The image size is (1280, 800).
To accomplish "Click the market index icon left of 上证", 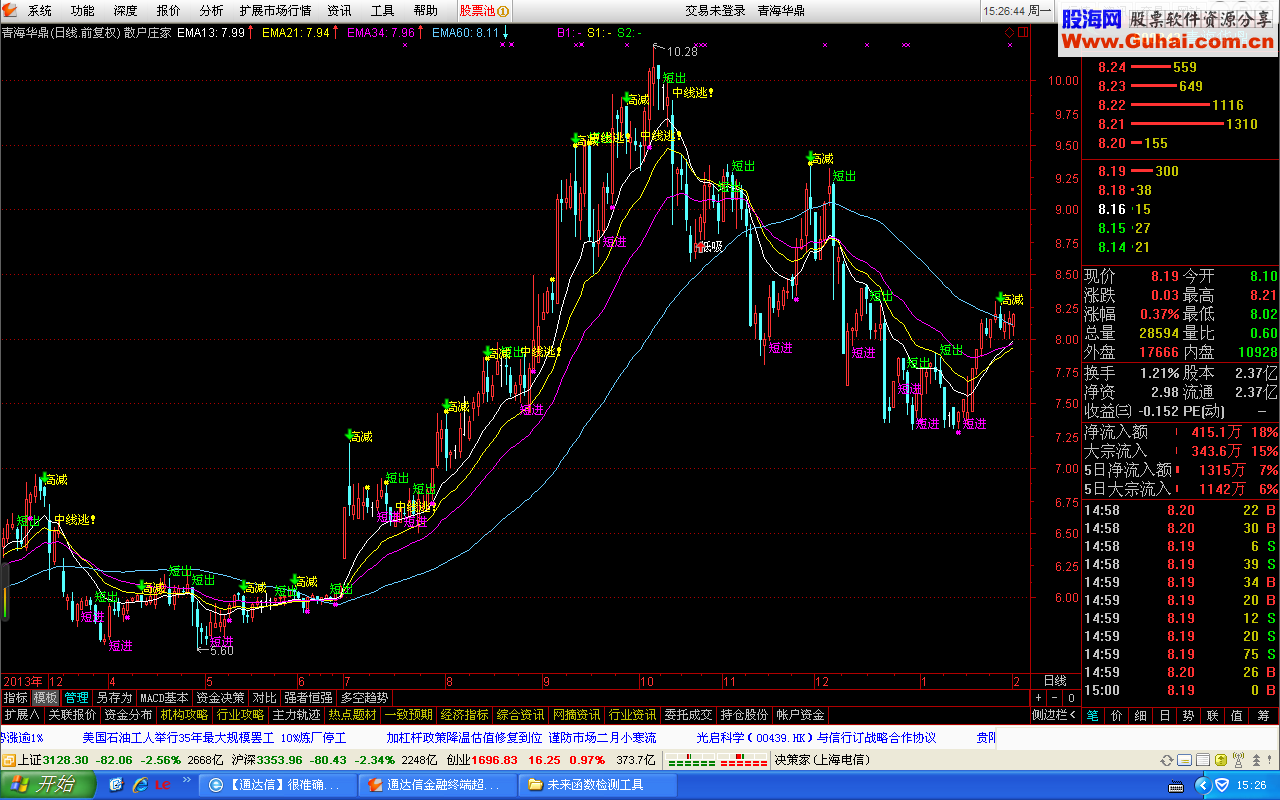I will click(x=8, y=760).
